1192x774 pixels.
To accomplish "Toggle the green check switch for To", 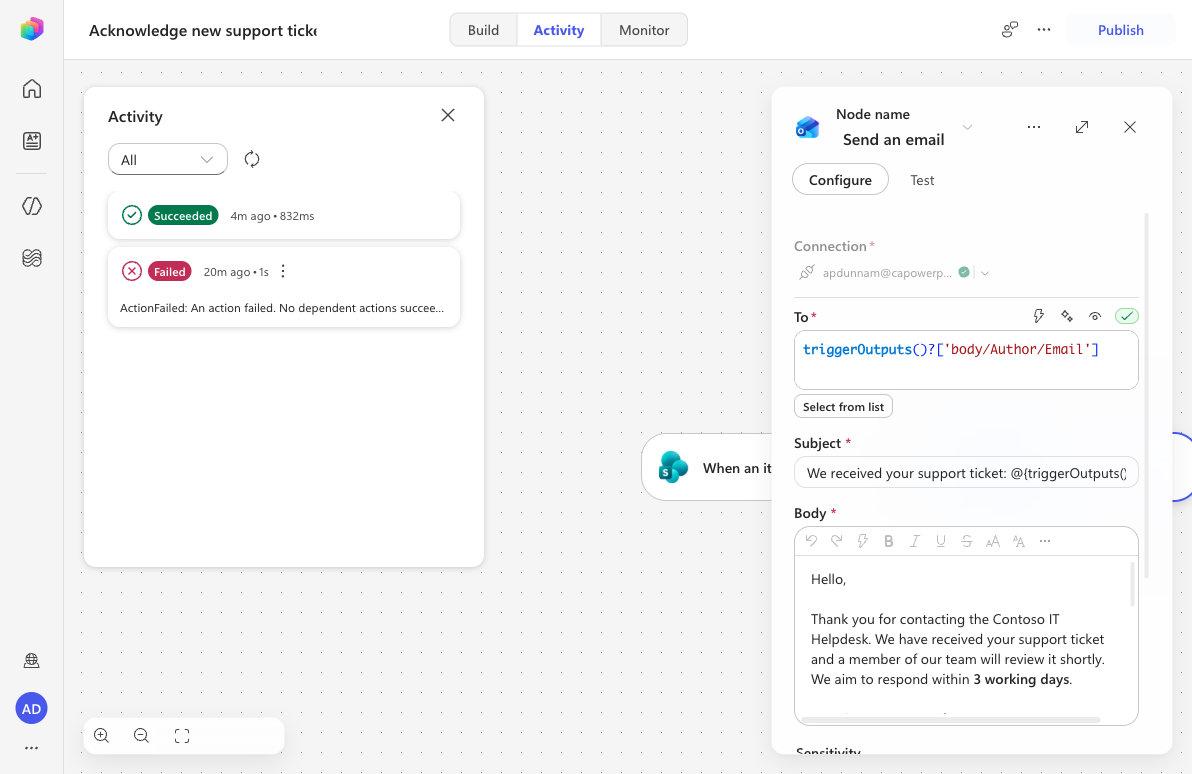I will tap(1126, 316).
